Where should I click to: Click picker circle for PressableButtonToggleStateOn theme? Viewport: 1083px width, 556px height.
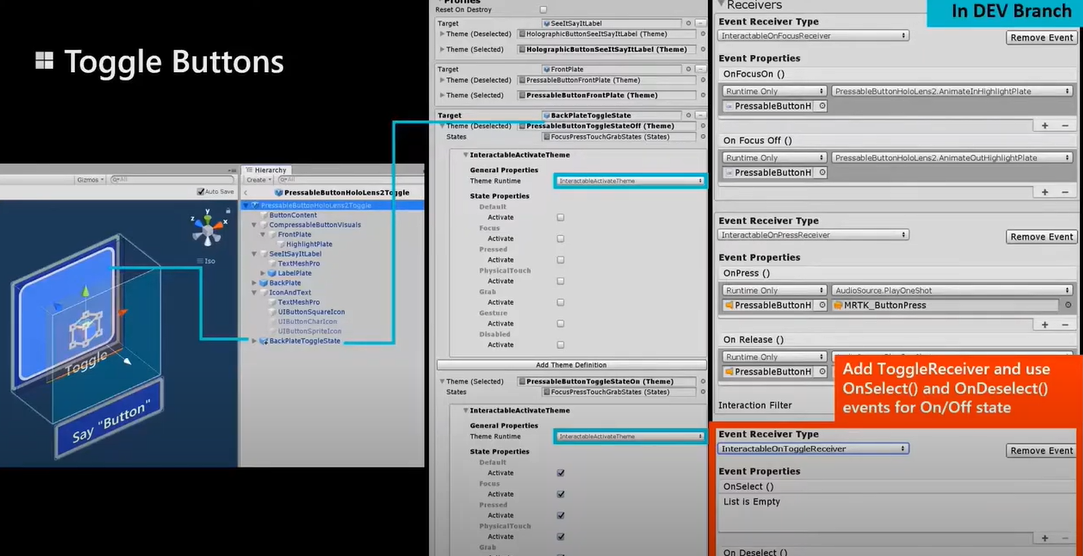703,381
